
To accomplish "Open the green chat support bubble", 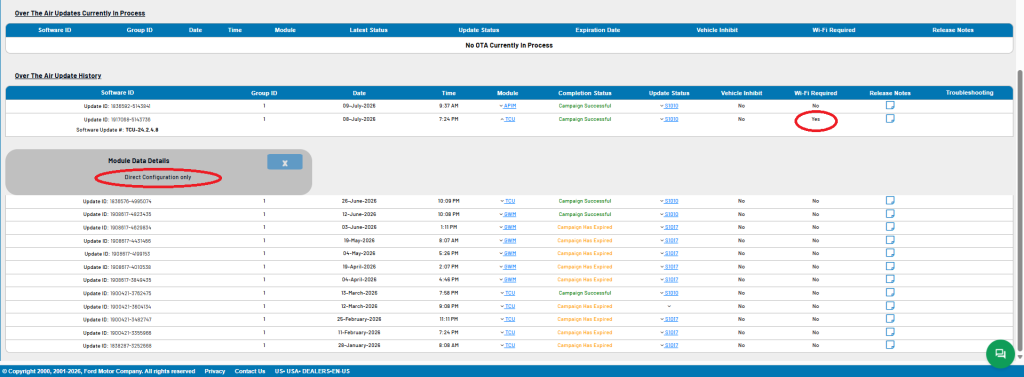I will [x=999, y=353].
